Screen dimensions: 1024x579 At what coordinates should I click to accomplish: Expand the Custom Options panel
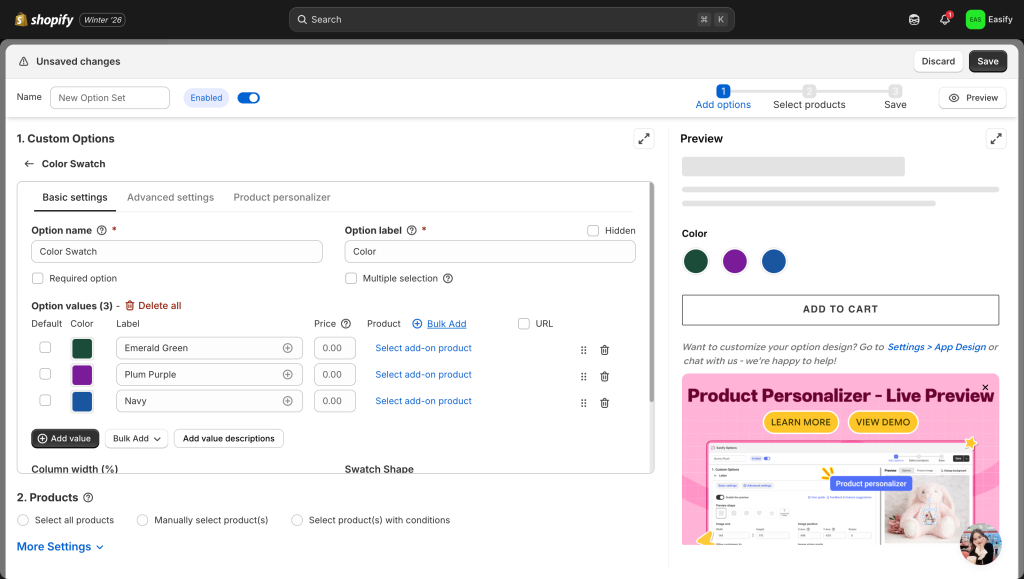point(644,139)
